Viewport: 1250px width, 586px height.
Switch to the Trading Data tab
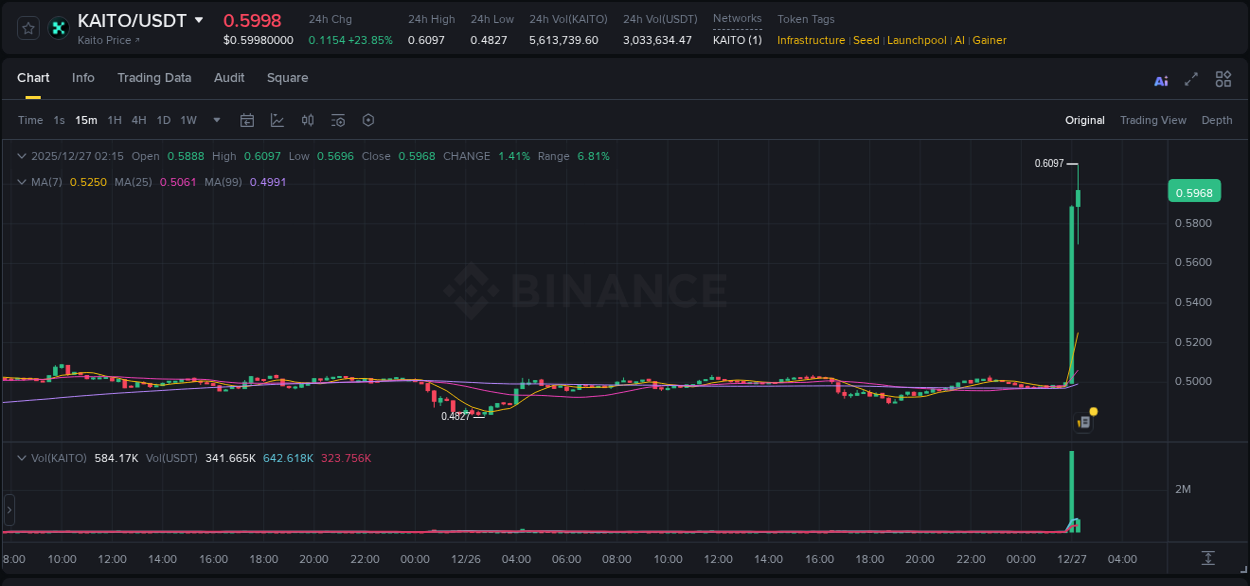(154, 77)
